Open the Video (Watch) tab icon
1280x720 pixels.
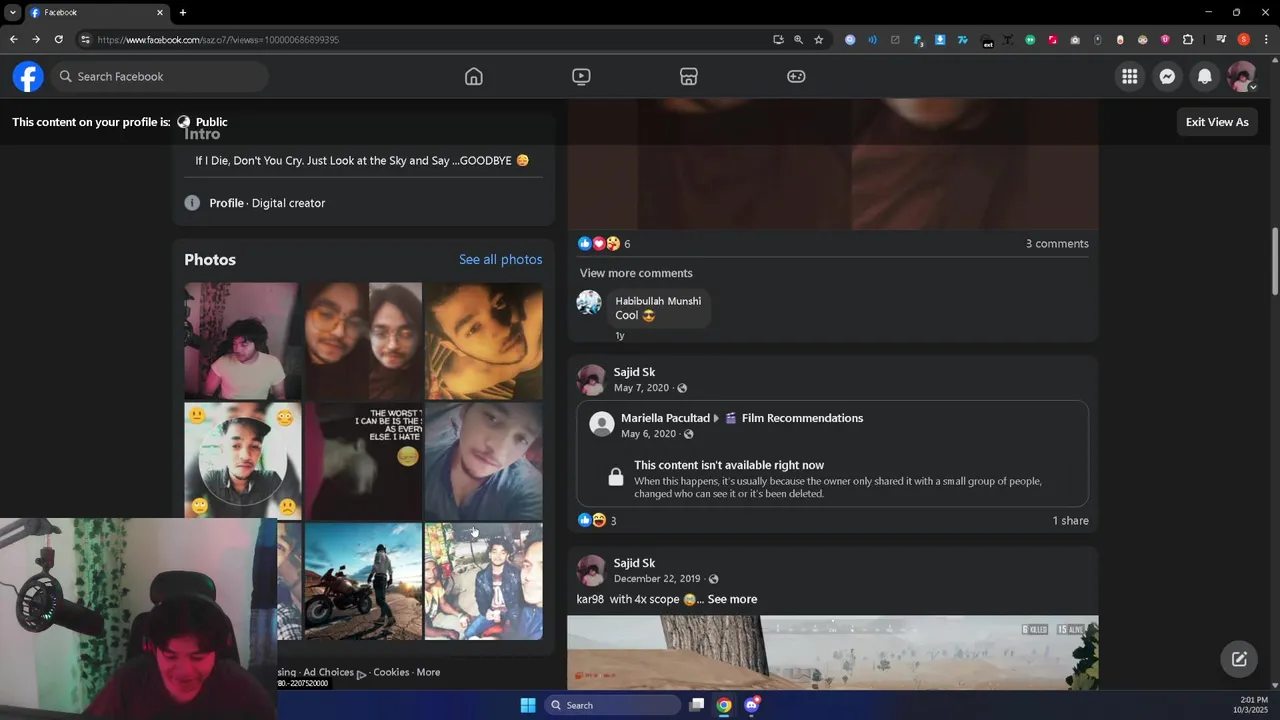click(x=581, y=77)
